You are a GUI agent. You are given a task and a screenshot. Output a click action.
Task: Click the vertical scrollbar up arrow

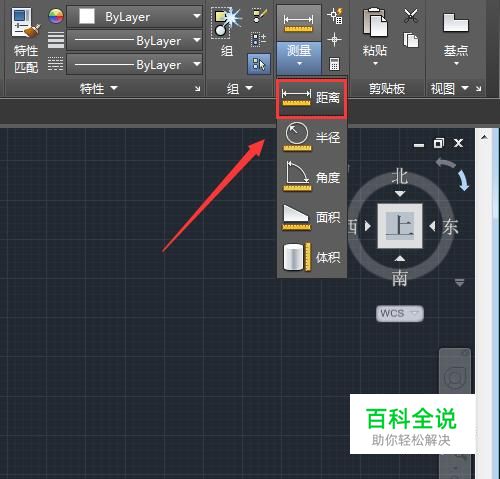click(484, 137)
